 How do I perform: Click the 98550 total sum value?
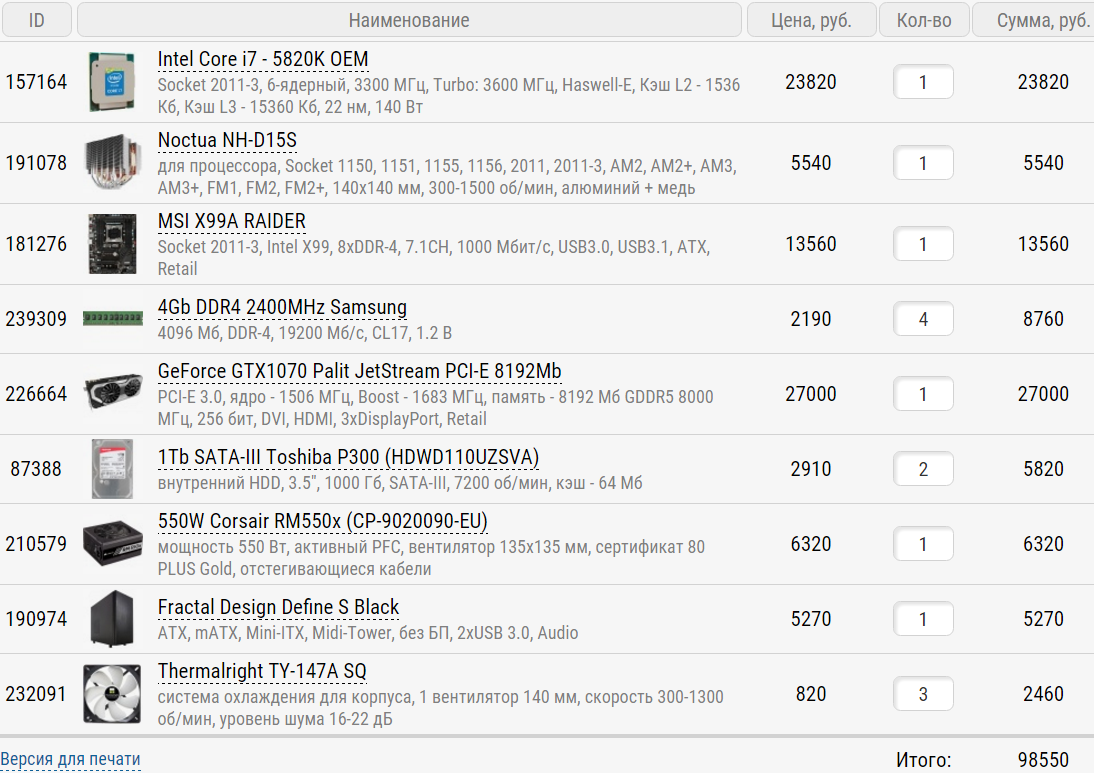(1043, 760)
